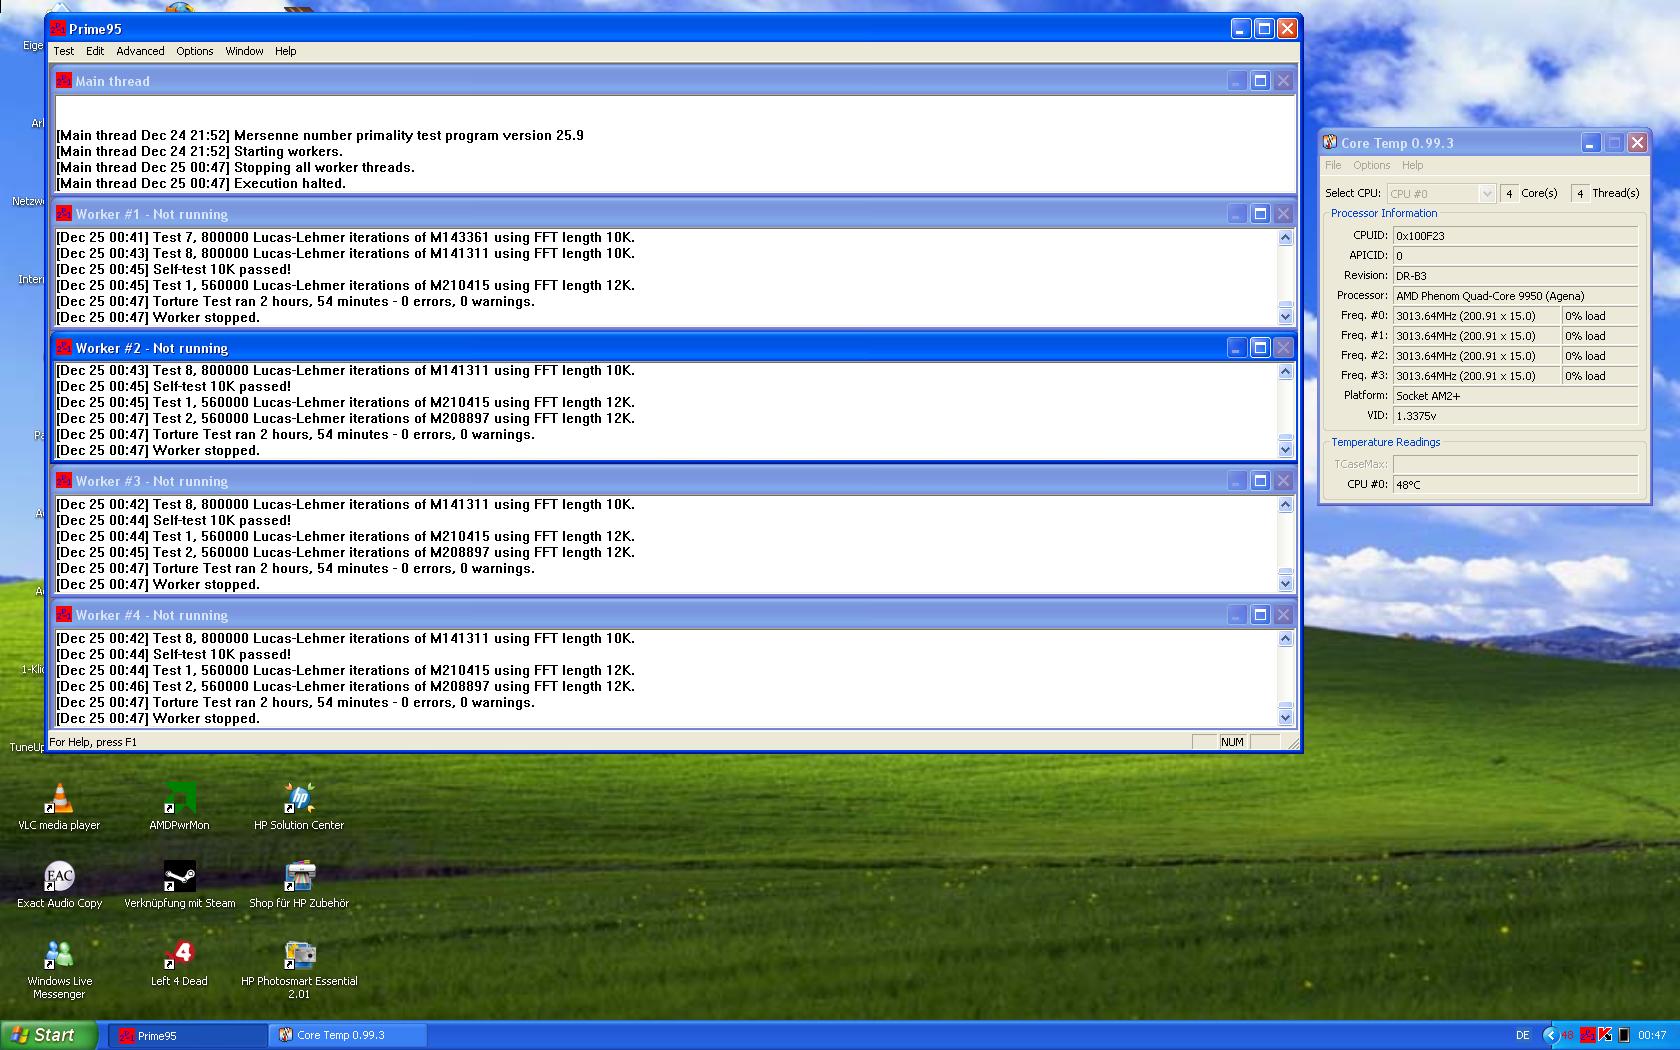
Task: Select the HP Photosmart Essential 2.01 icon
Action: pos(299,969)
